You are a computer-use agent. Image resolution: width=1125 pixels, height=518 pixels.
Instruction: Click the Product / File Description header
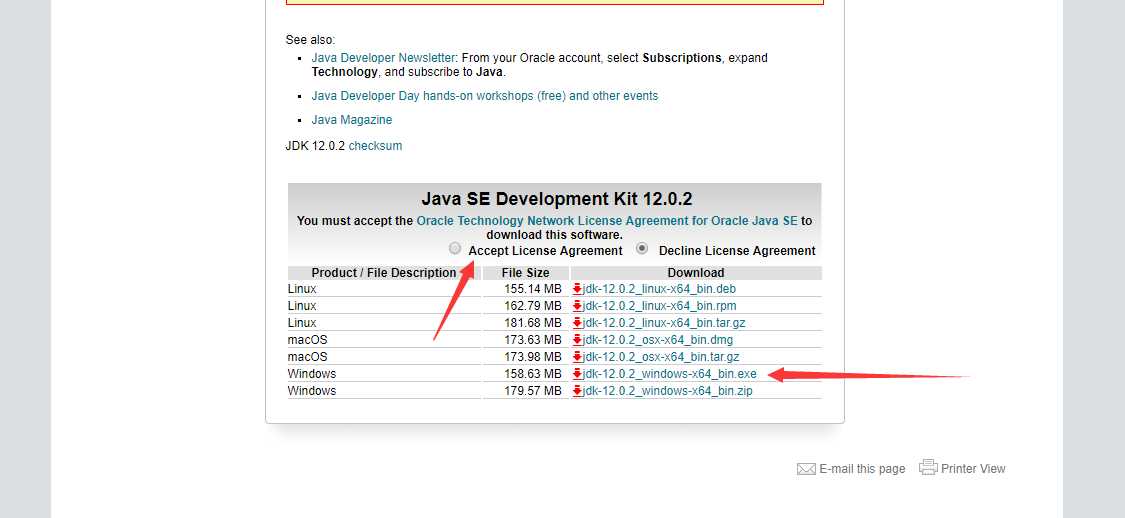384,273
